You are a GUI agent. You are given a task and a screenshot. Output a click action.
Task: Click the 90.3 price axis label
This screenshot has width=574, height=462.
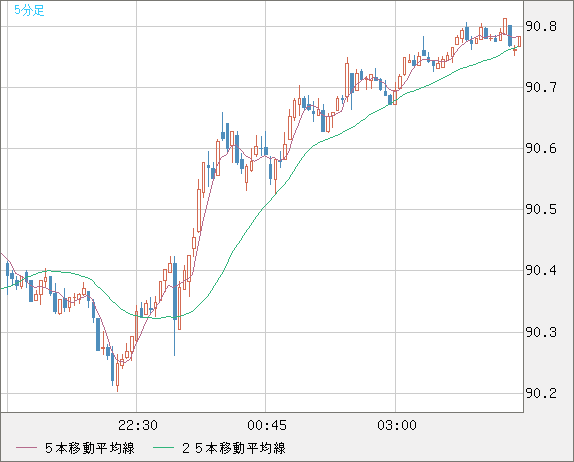(541, 332)
